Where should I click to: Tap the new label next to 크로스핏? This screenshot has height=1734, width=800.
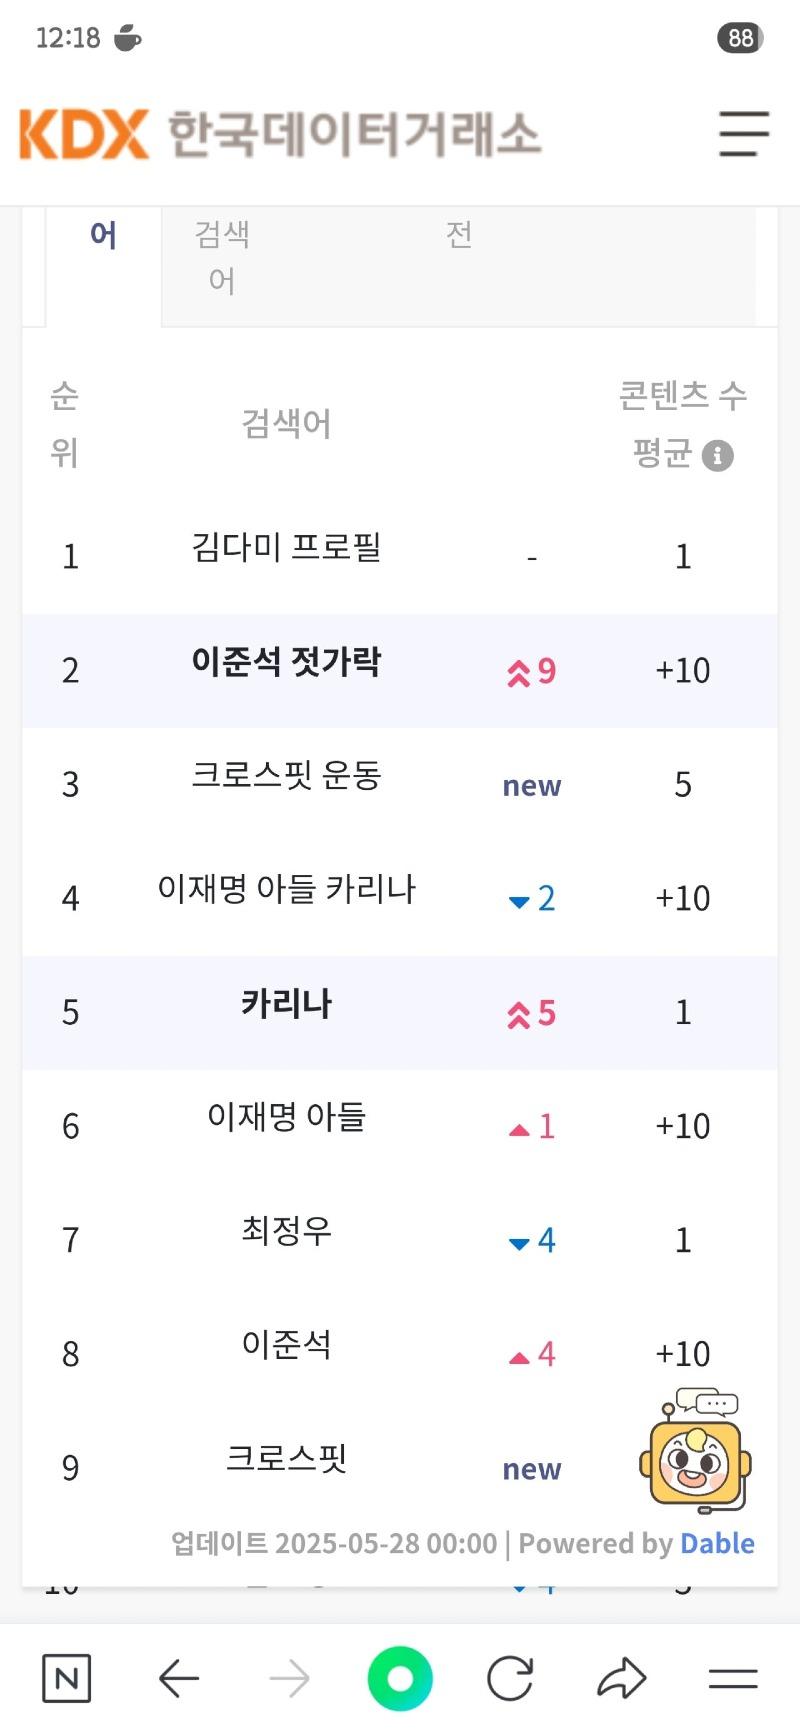pos(531,1469)
